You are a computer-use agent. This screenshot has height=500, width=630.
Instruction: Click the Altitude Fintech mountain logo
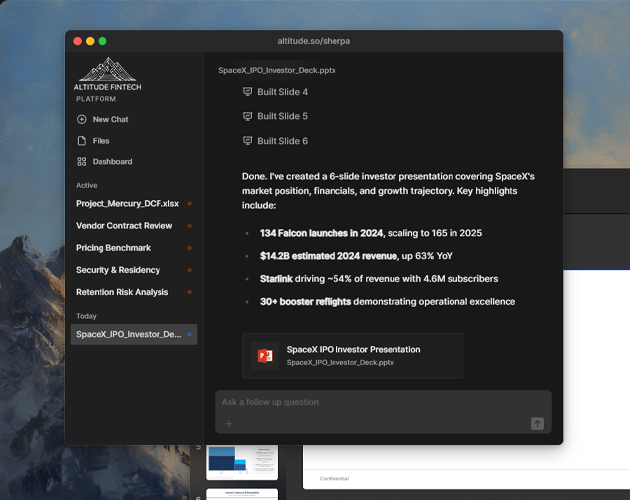pos(107,70)
